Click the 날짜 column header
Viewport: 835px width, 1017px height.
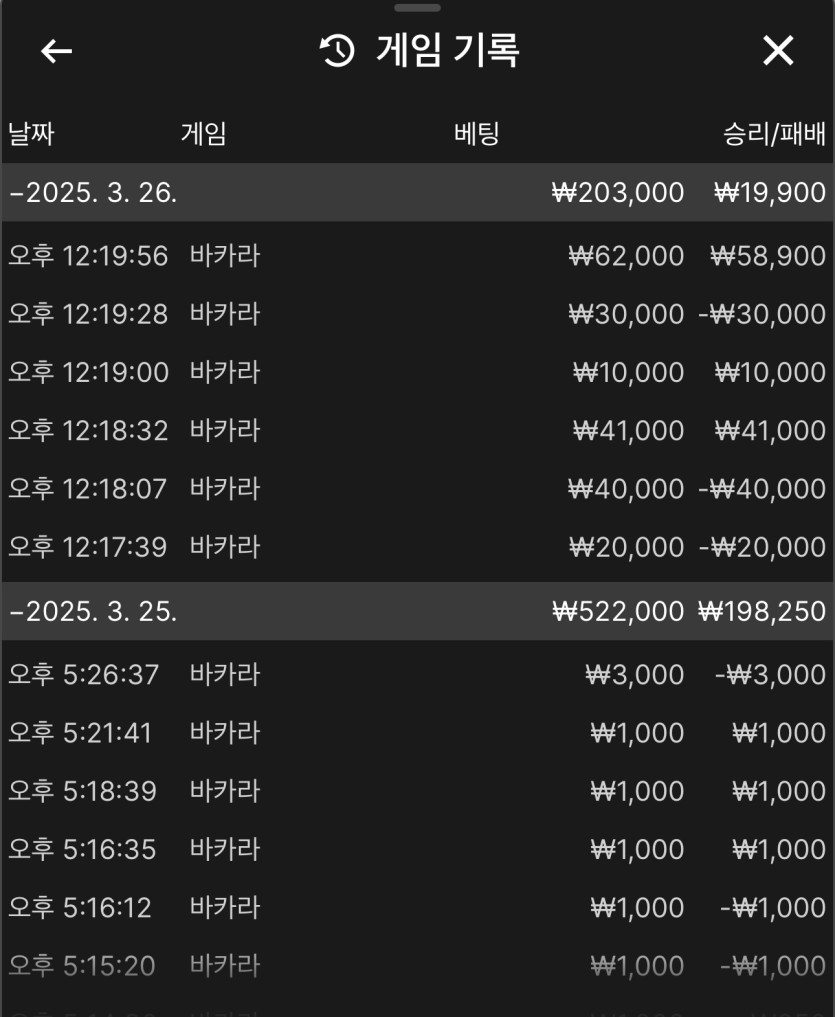(30, 134)
